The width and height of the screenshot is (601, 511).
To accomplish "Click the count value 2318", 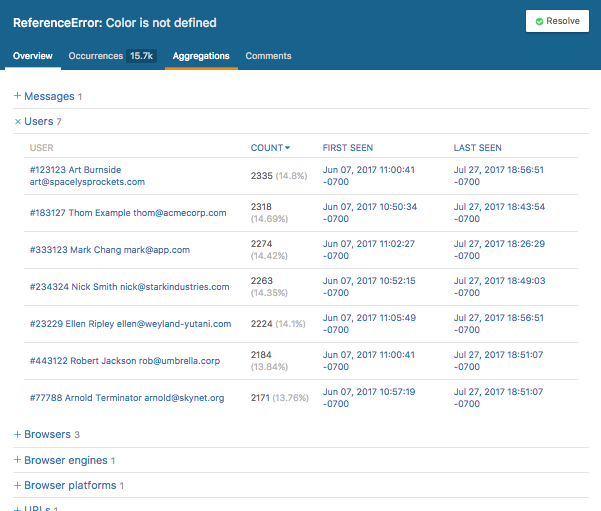I will pos(261,207).
